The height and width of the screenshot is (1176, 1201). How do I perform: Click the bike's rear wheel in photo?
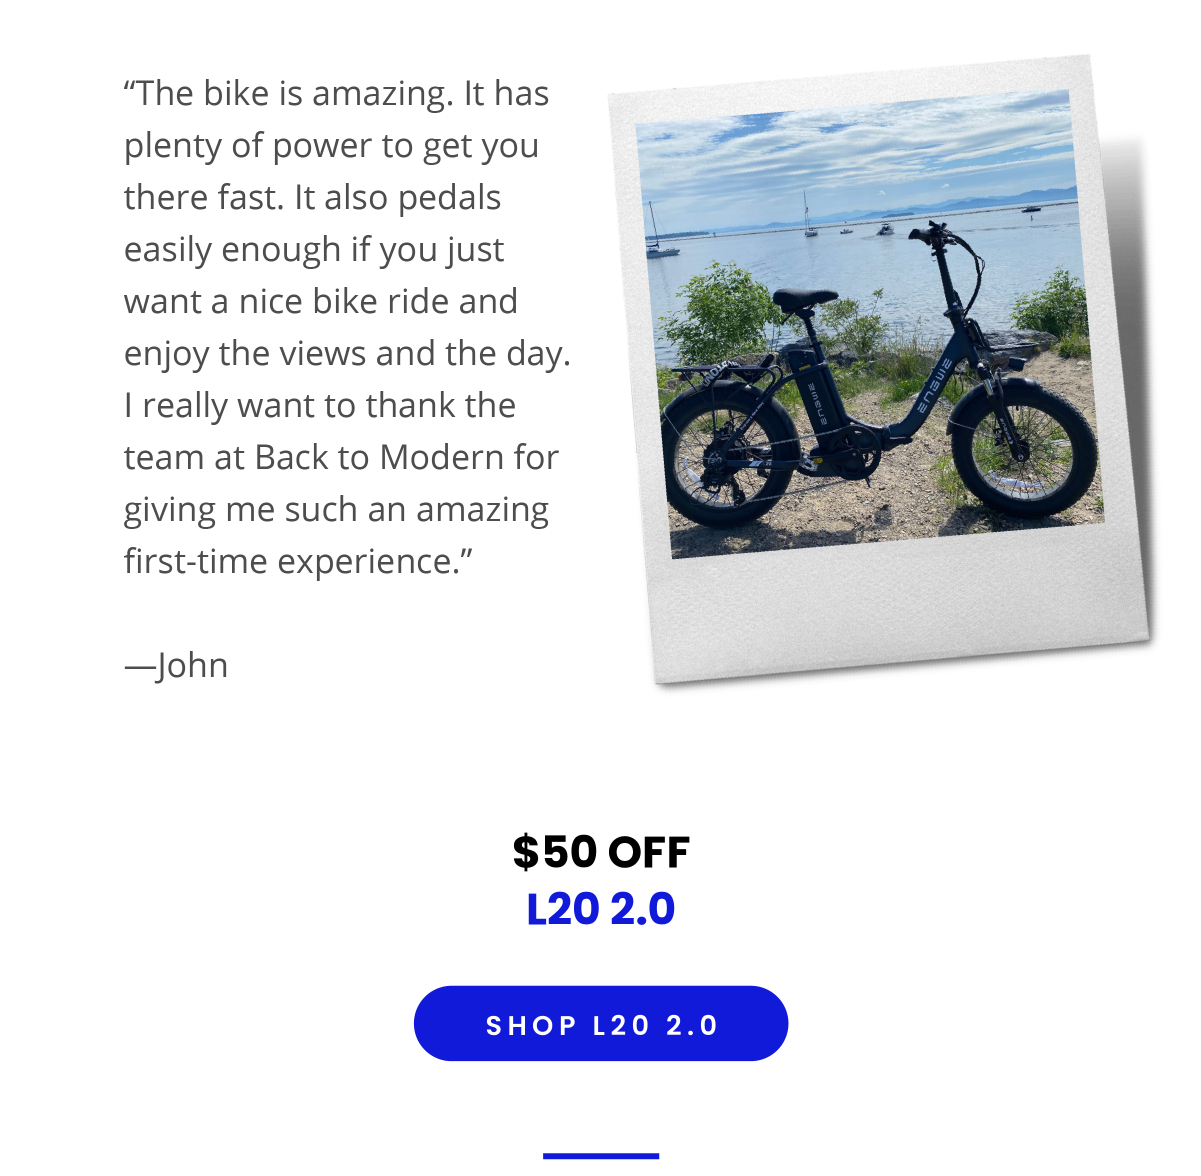731,456
